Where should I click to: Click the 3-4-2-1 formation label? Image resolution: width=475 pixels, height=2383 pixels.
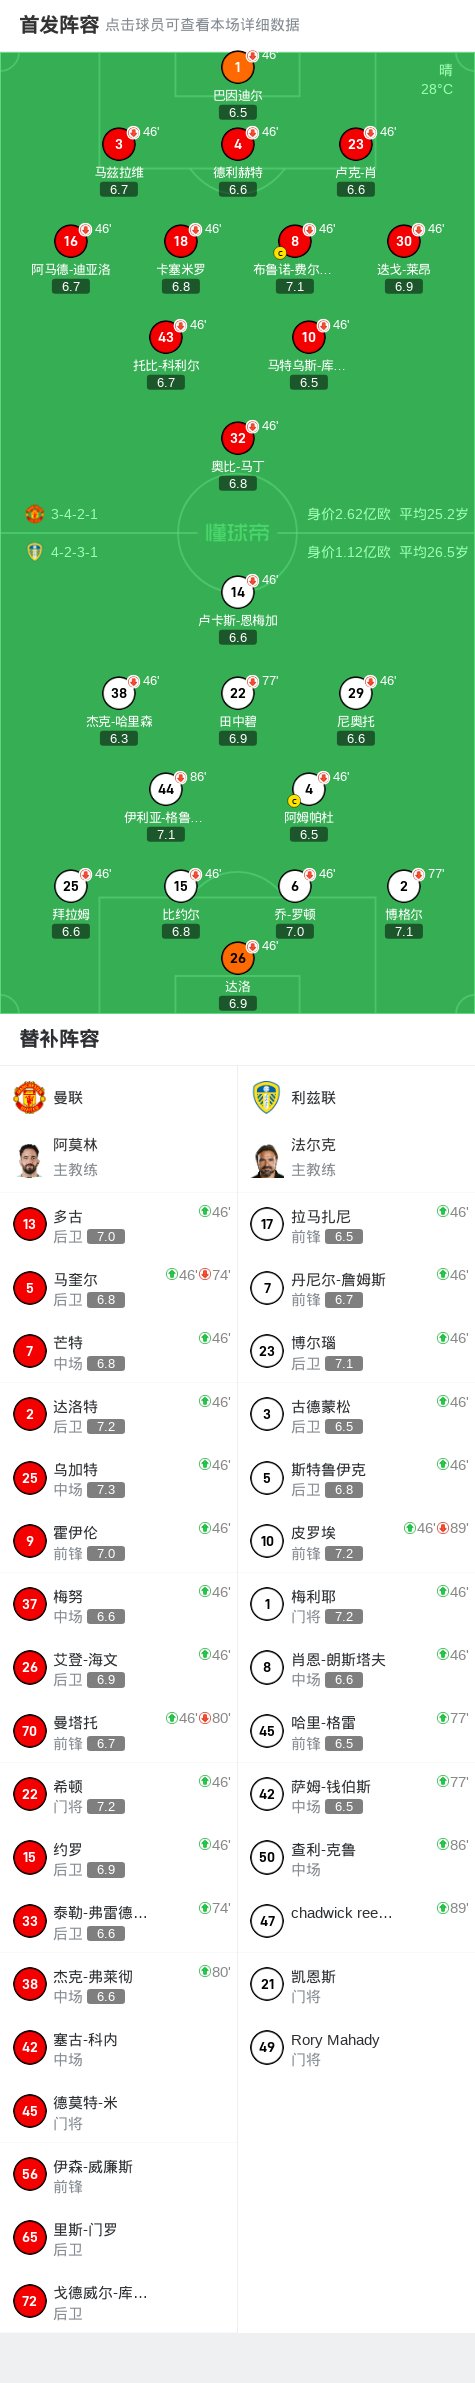pos(75,514)
